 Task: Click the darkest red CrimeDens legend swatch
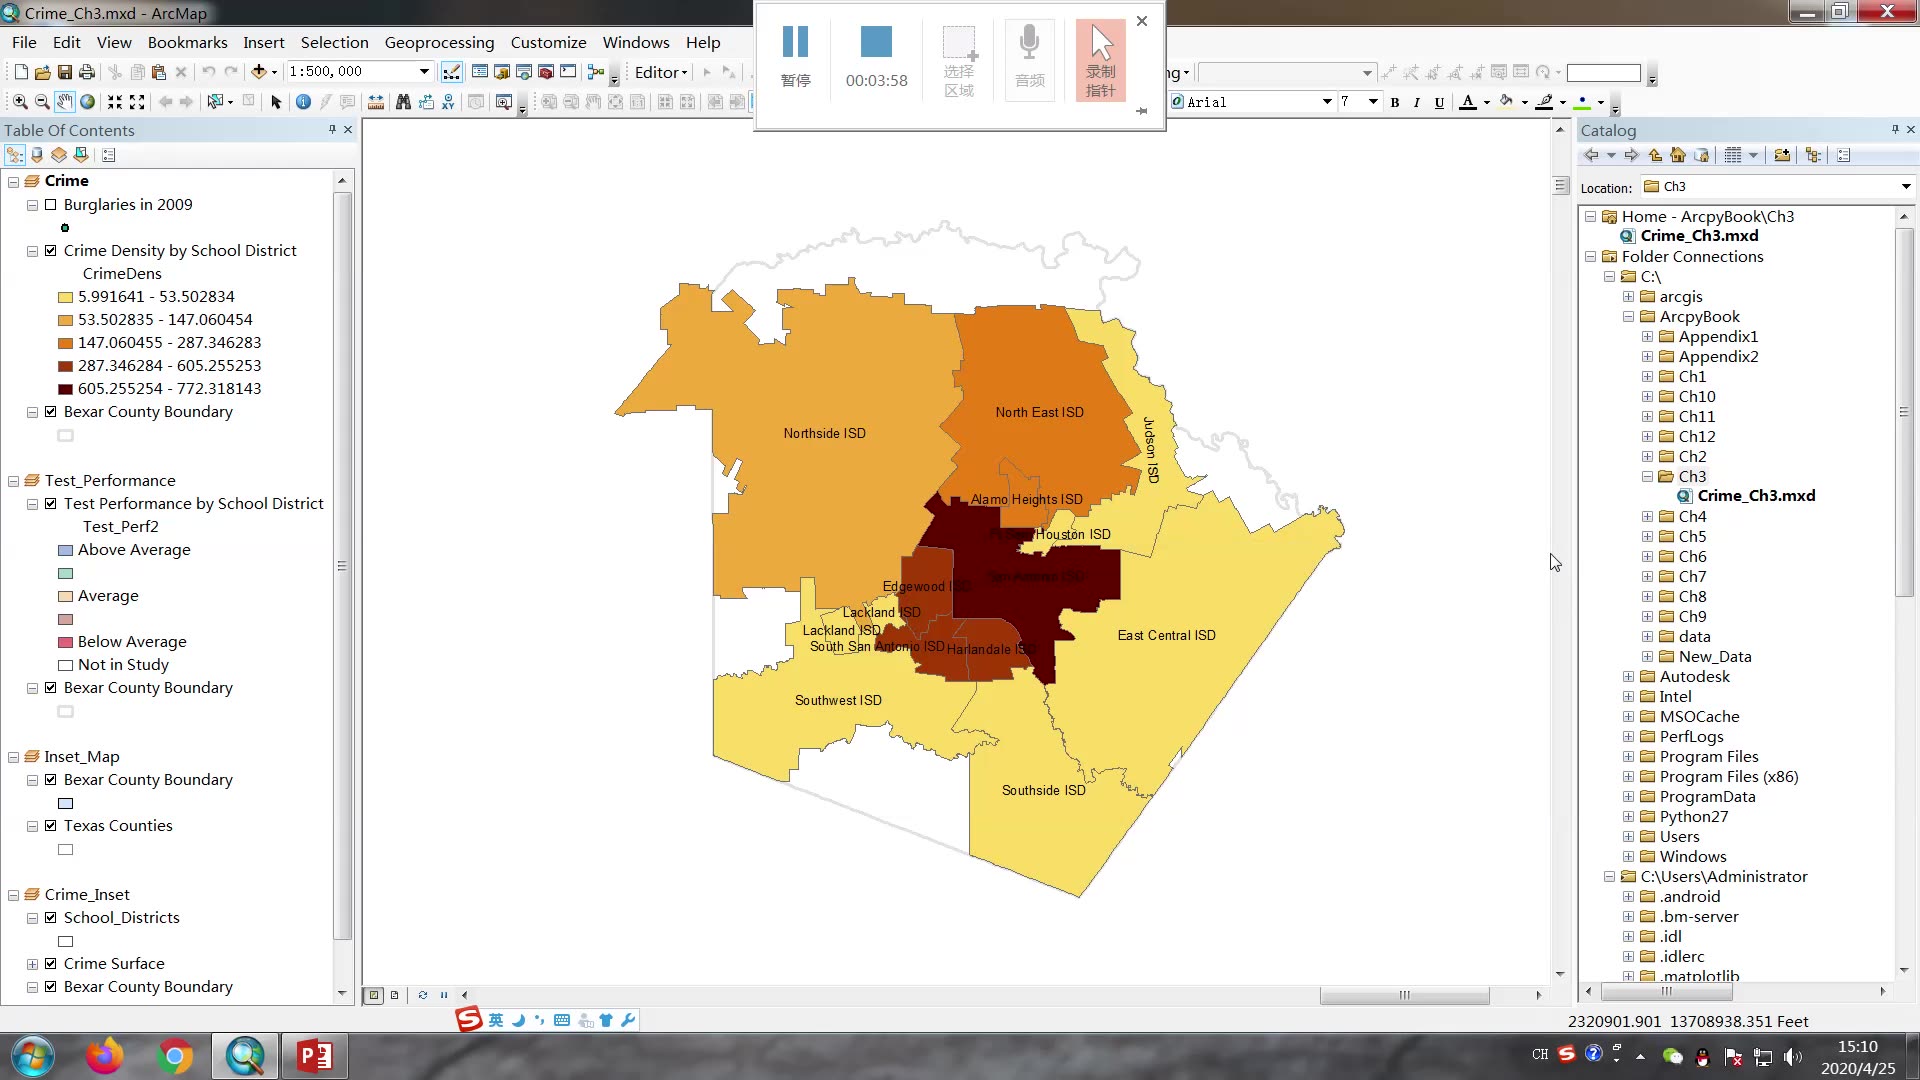pyautogui.click(x=65, y=389)
